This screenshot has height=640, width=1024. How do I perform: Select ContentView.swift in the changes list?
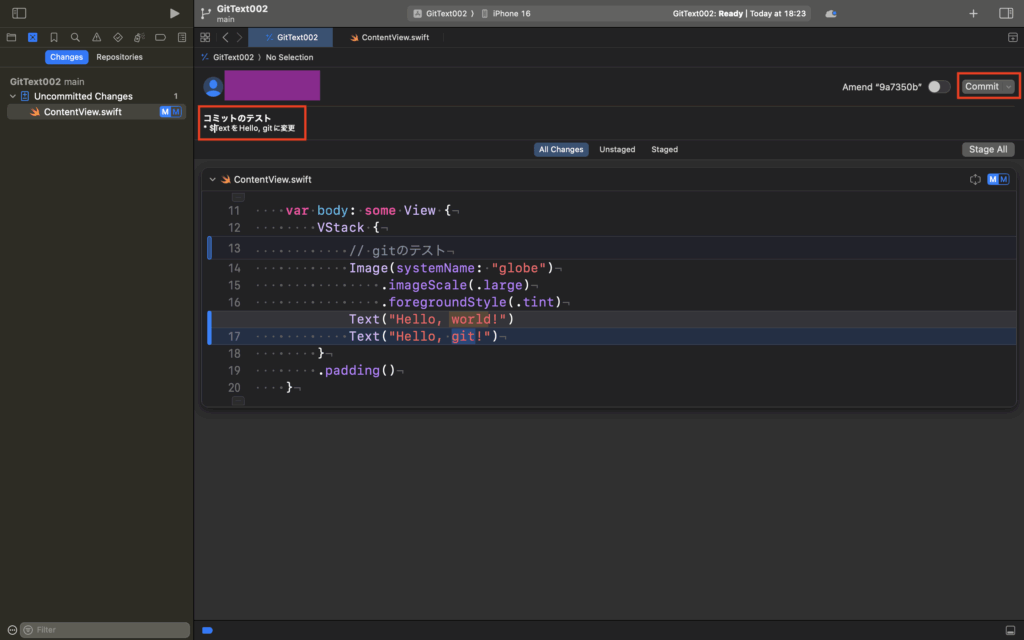pyautogui.click(x=97, y=112)
